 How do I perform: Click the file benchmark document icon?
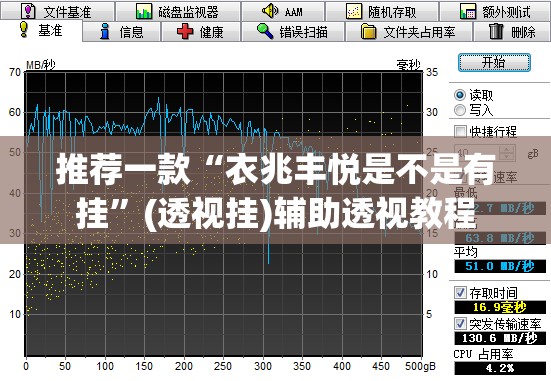[x=28, y=11]
